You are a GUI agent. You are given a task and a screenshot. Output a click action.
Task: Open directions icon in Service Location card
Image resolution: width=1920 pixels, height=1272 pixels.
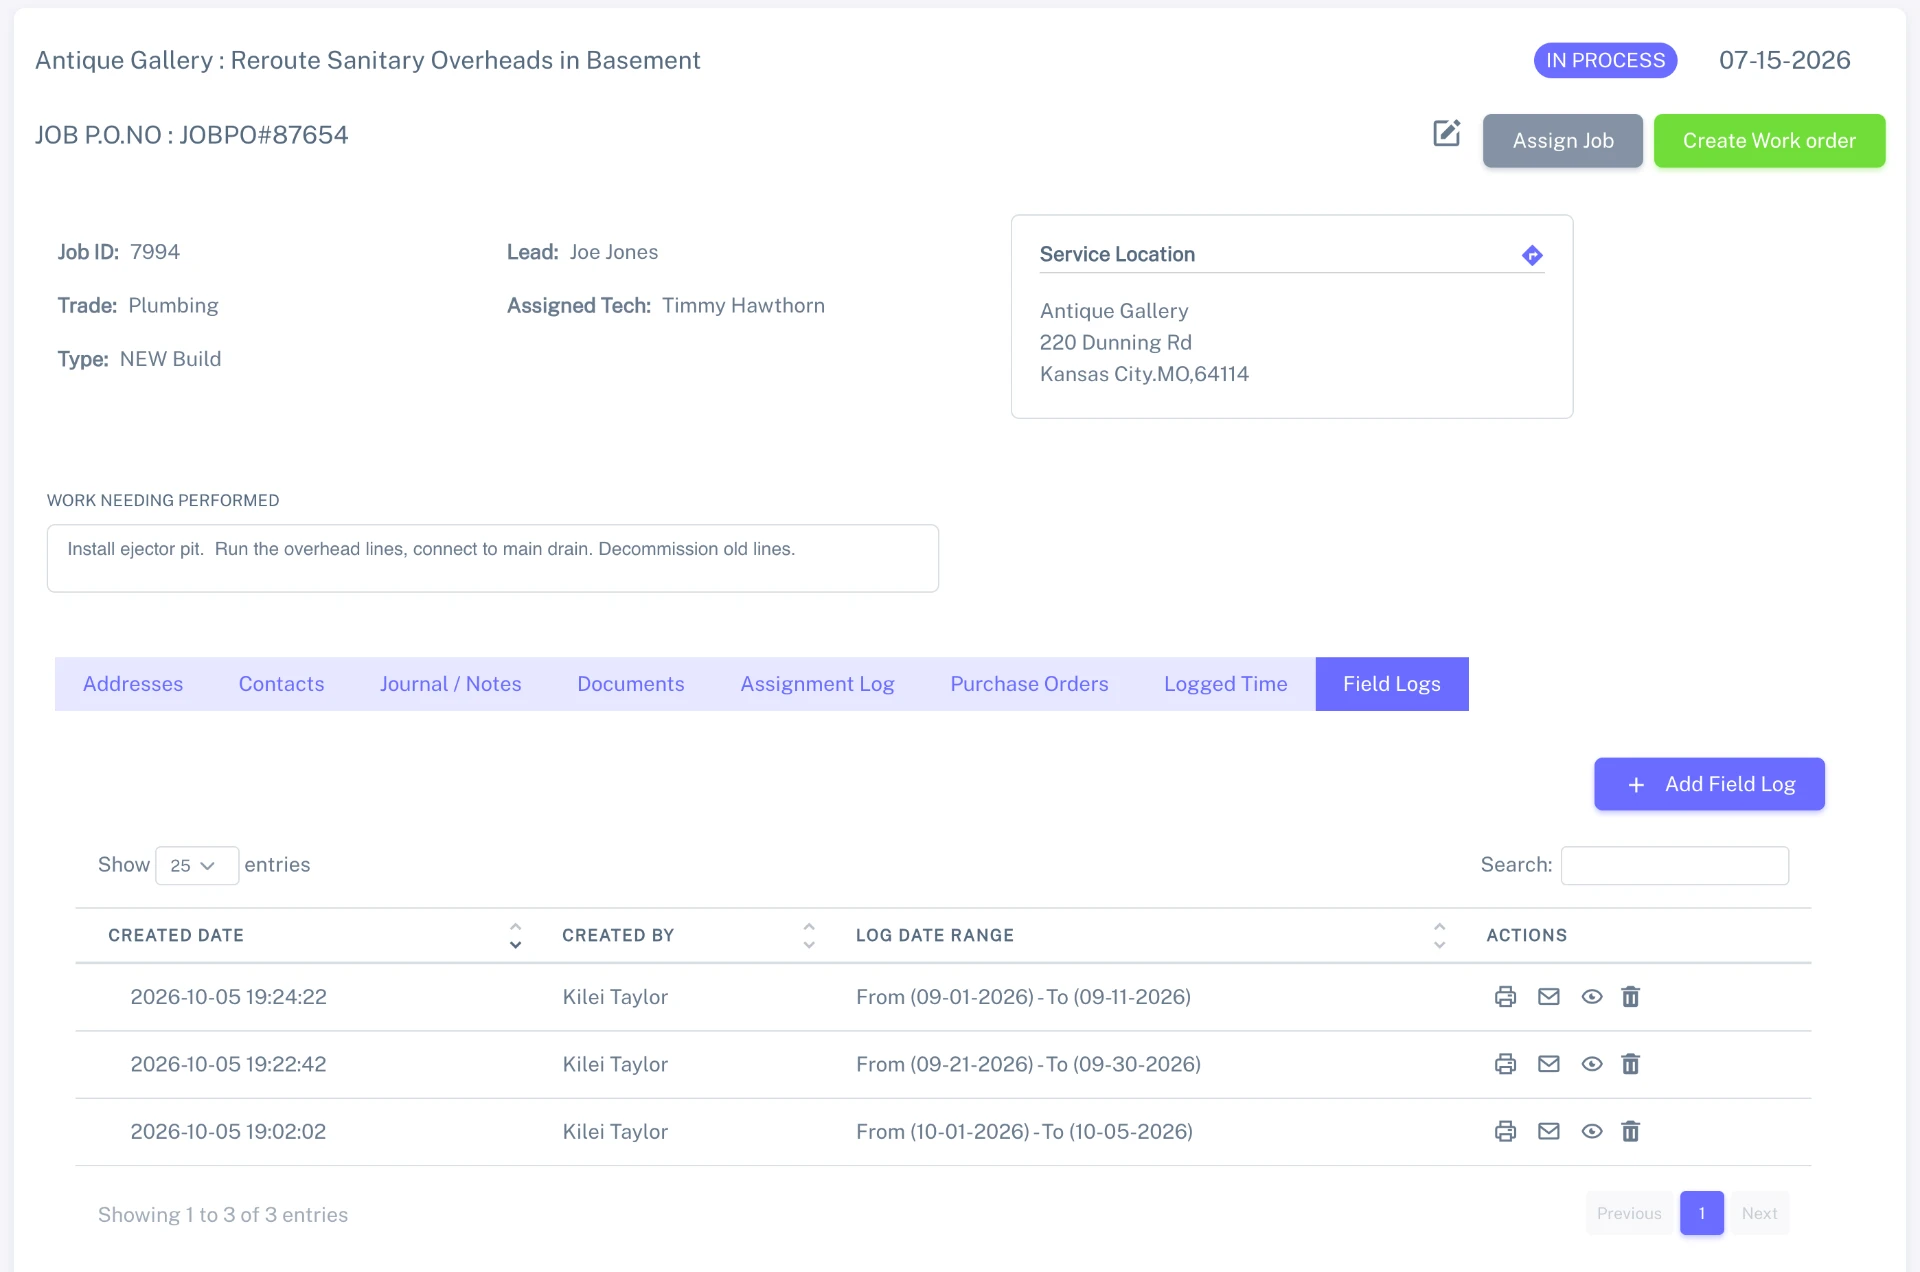pyautogui.click(x=1531, y=255)
